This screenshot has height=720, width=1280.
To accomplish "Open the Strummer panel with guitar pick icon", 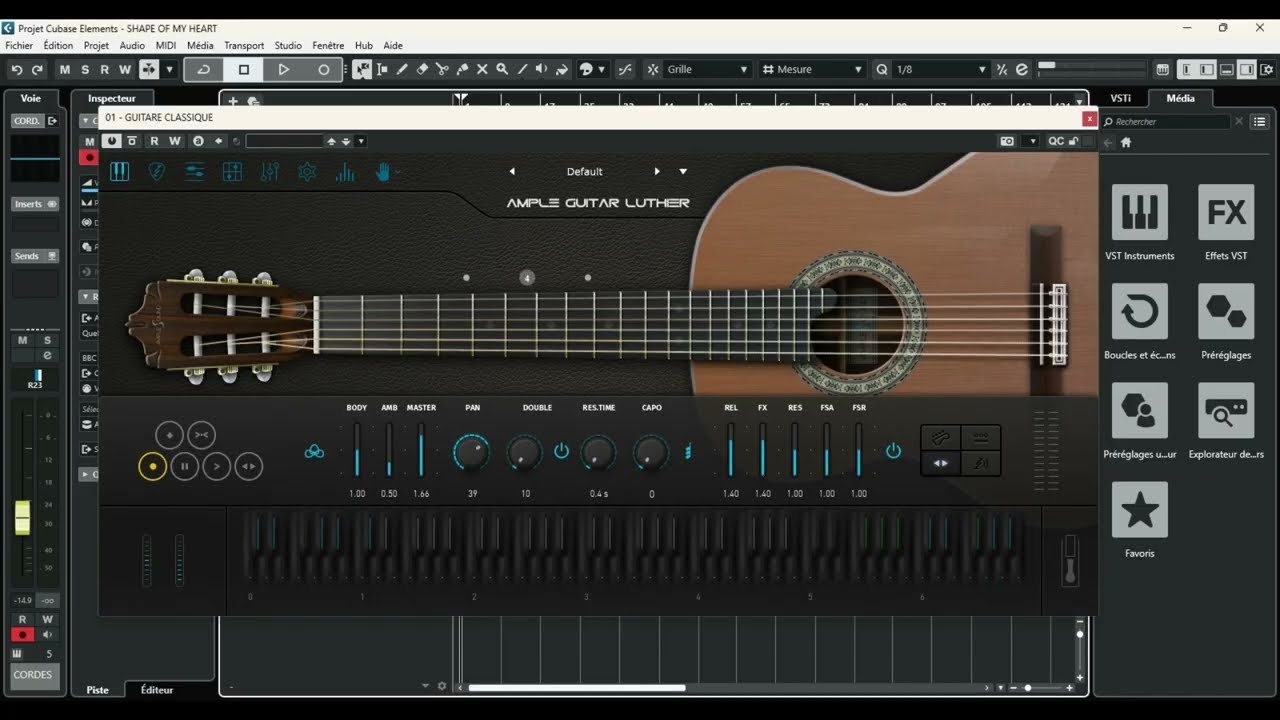I will tap(157, 172).
